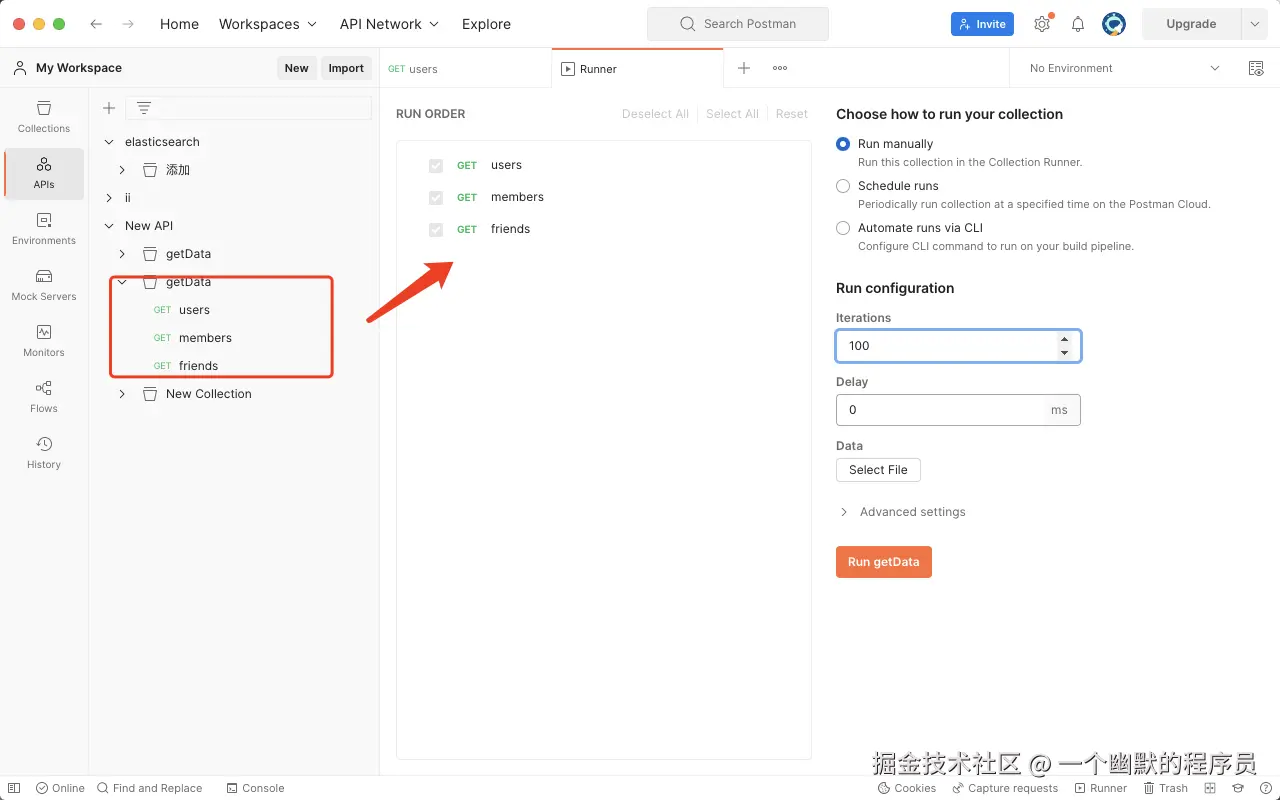Open the tab options ellipsis menu
Viewport: 1280px width, 800px height.
coord(780,68)
